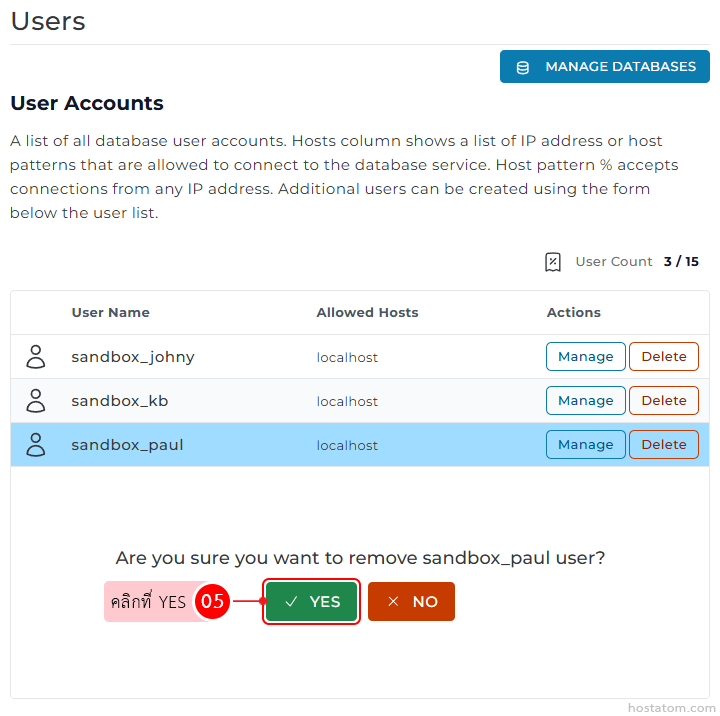Click the Actions column header
Image resolution: width=720 pixels, height=716 pixels.
574,312
